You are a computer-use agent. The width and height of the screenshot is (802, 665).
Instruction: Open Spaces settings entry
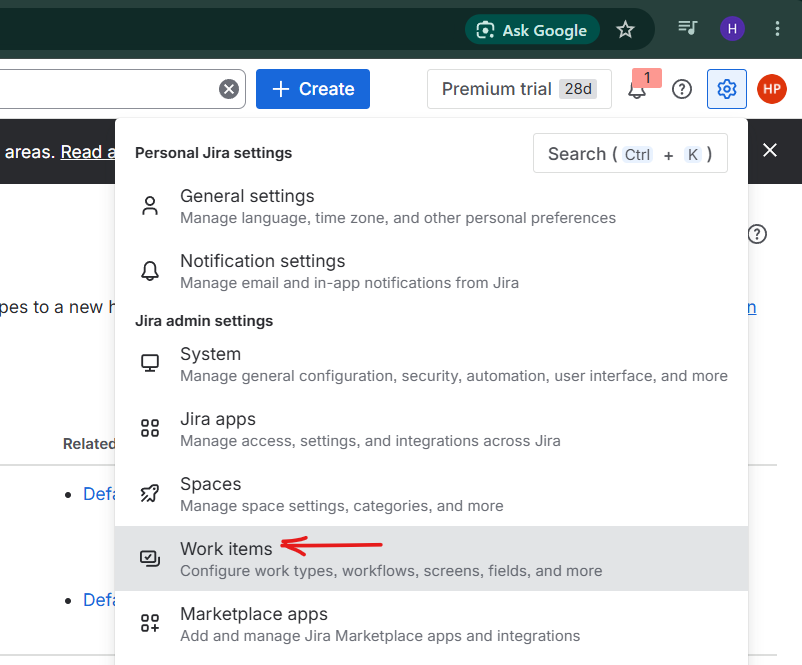431,494
